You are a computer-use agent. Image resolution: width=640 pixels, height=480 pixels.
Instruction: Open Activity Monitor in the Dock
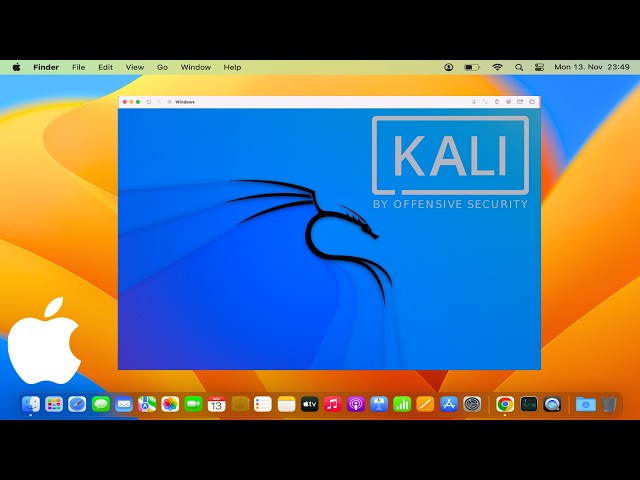(529, 404)
